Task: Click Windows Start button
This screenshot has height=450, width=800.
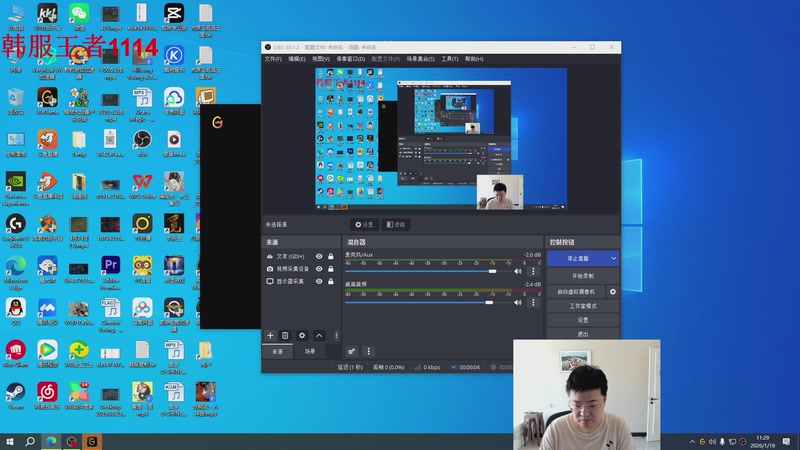Action: [9, 441]
